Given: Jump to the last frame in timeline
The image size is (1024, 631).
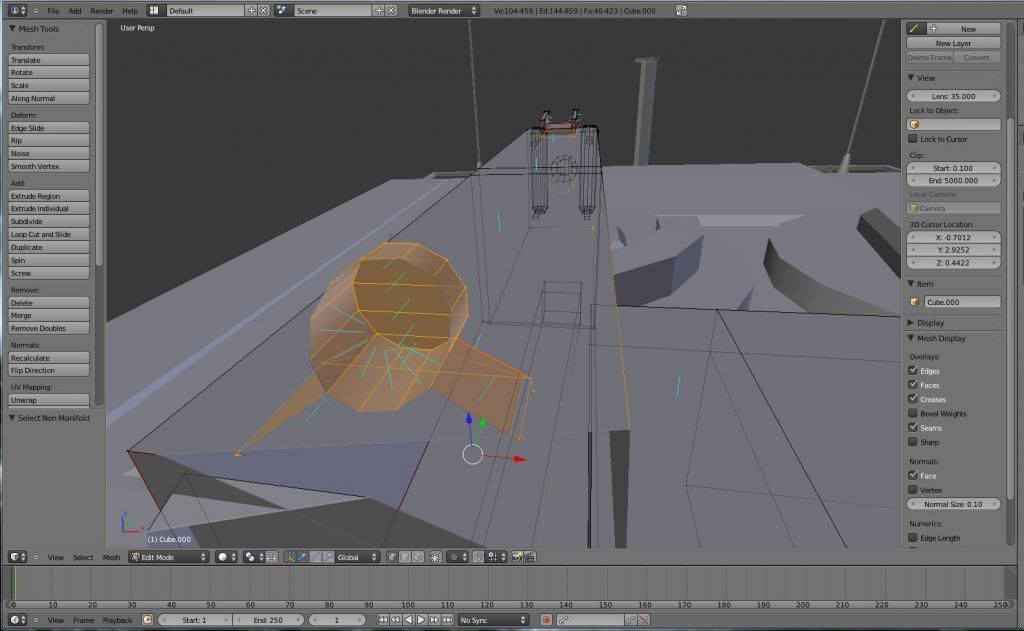Looking at the screenshot, I should [x=446, y=620].
